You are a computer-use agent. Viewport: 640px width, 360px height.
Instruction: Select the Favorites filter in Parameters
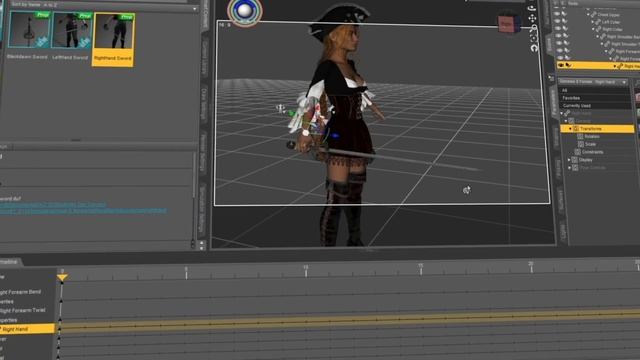tap(595, 98)
